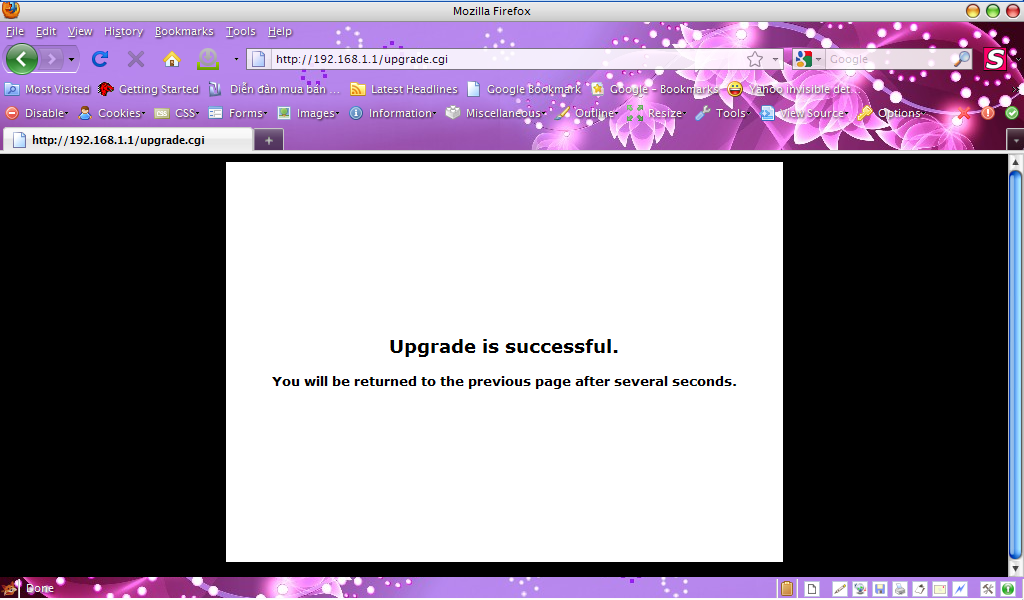
Task: Click the printer icon in status bar
Action: tap(900, 589)
